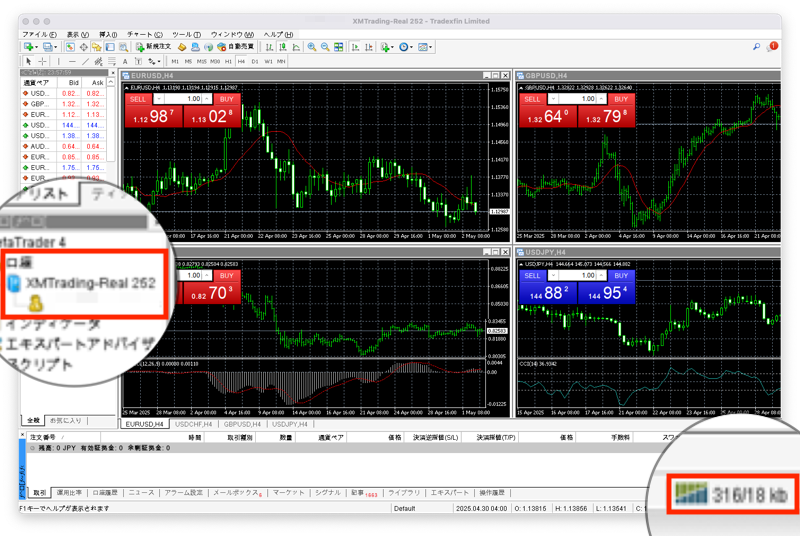Screen dimensions: 800x536
Task: Open the ツール menu
Action: click(x=186, y=34)
